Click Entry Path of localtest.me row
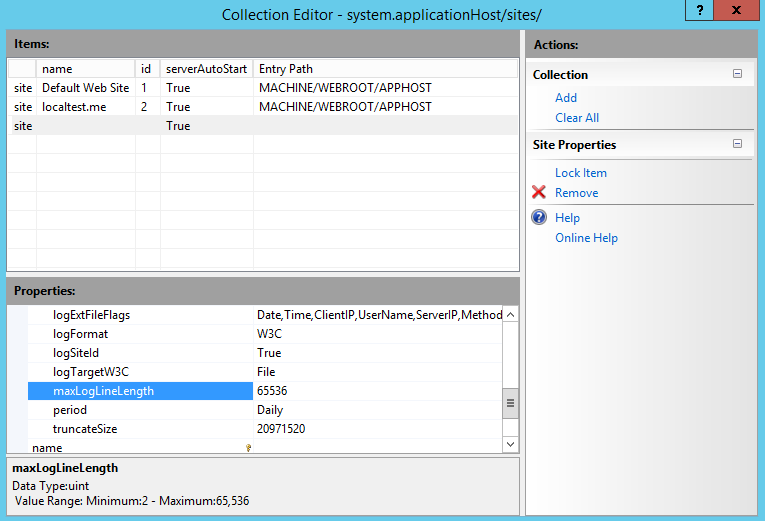The height and width of the screenshot is (521, 765). tap(385, 107)
